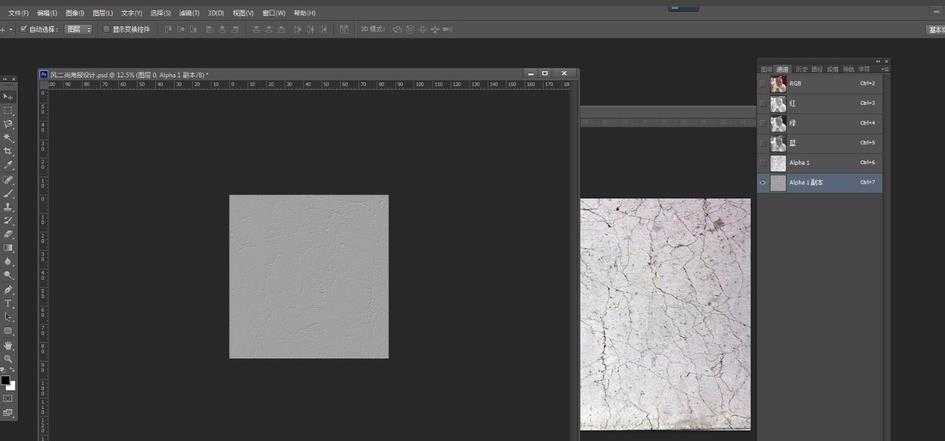Open the auto-select 图层 dropdown

(x=79, y=30)
